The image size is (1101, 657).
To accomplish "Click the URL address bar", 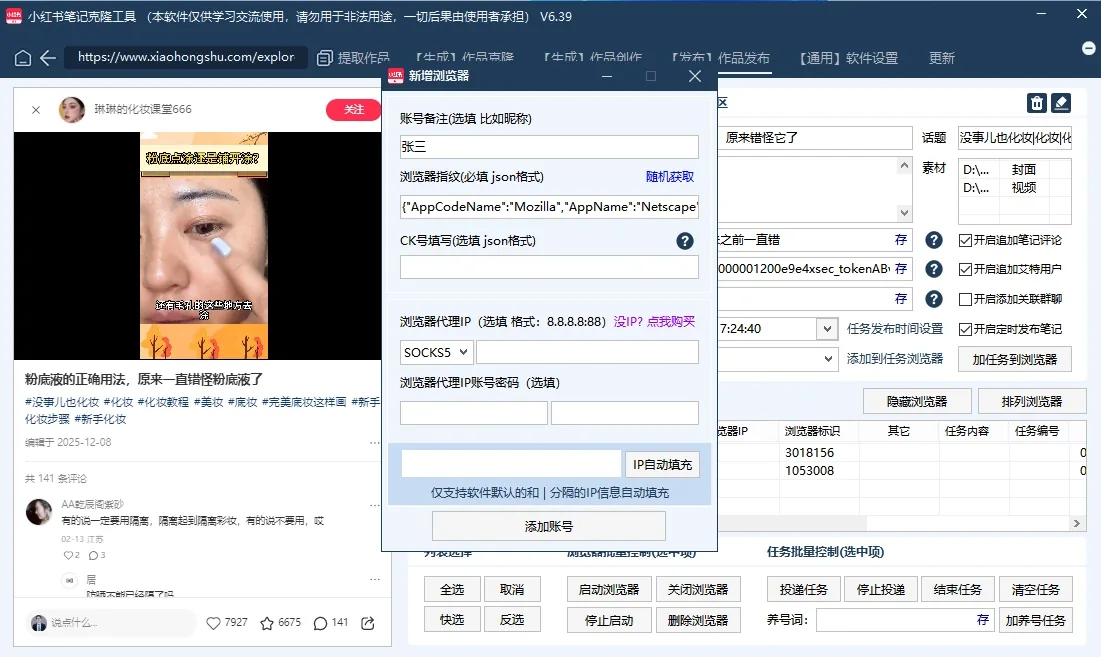I will pos(185,57).
